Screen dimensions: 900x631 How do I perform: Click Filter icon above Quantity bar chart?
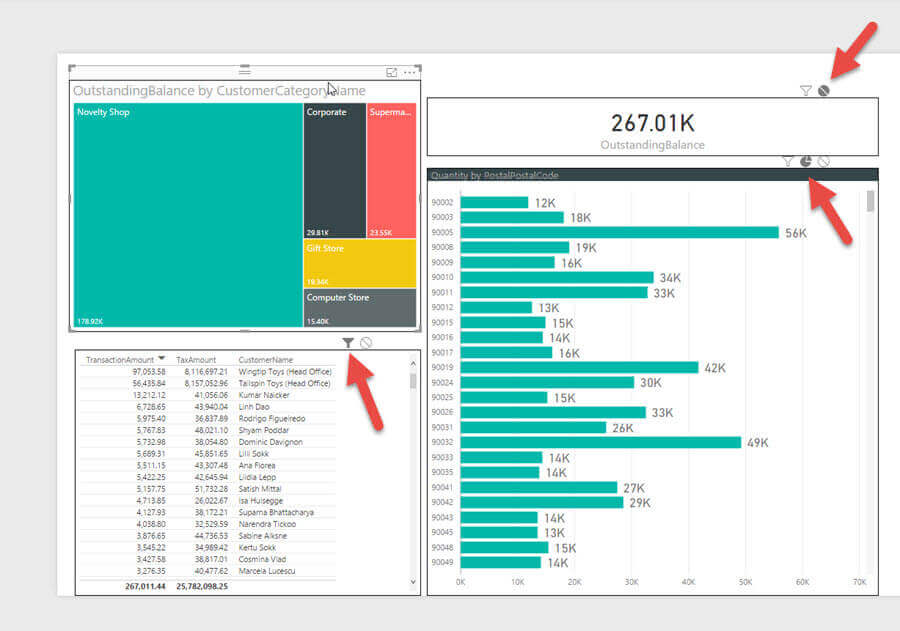tap(788, 161)
